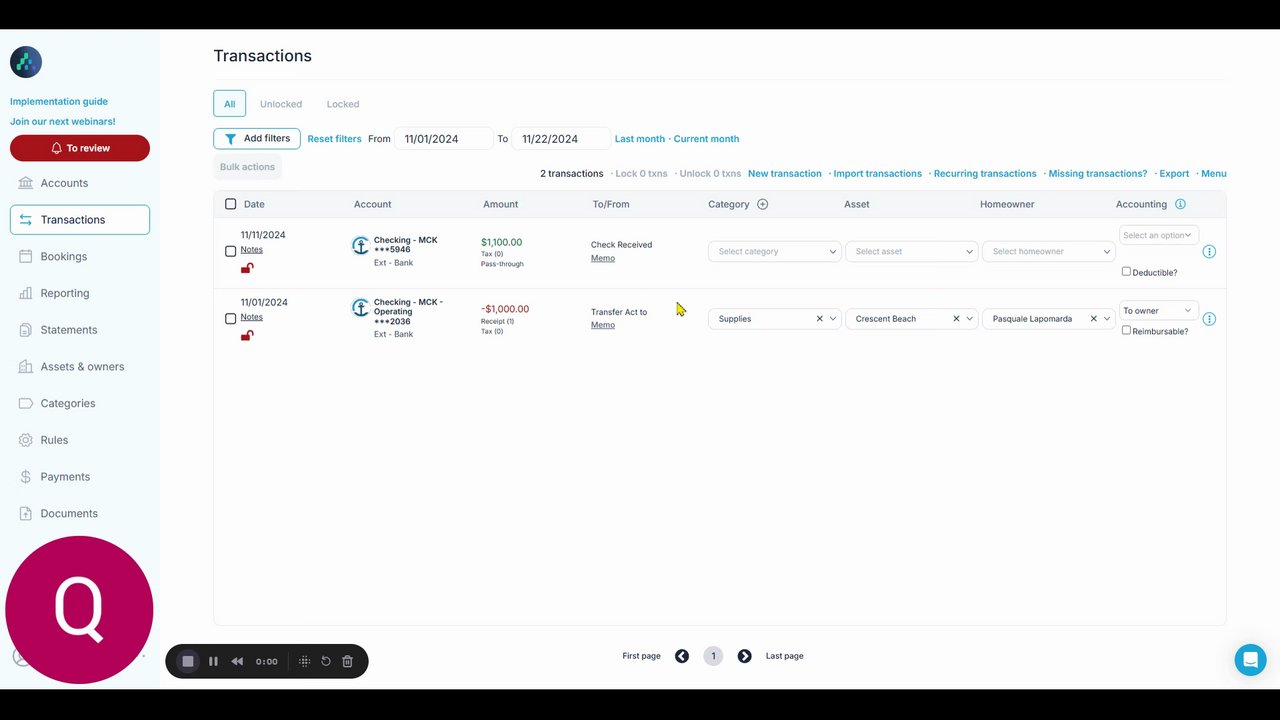Check the Deductible? checkbox
The width and height of the screenshot is (1280, 720).
tap(1126, 272)
